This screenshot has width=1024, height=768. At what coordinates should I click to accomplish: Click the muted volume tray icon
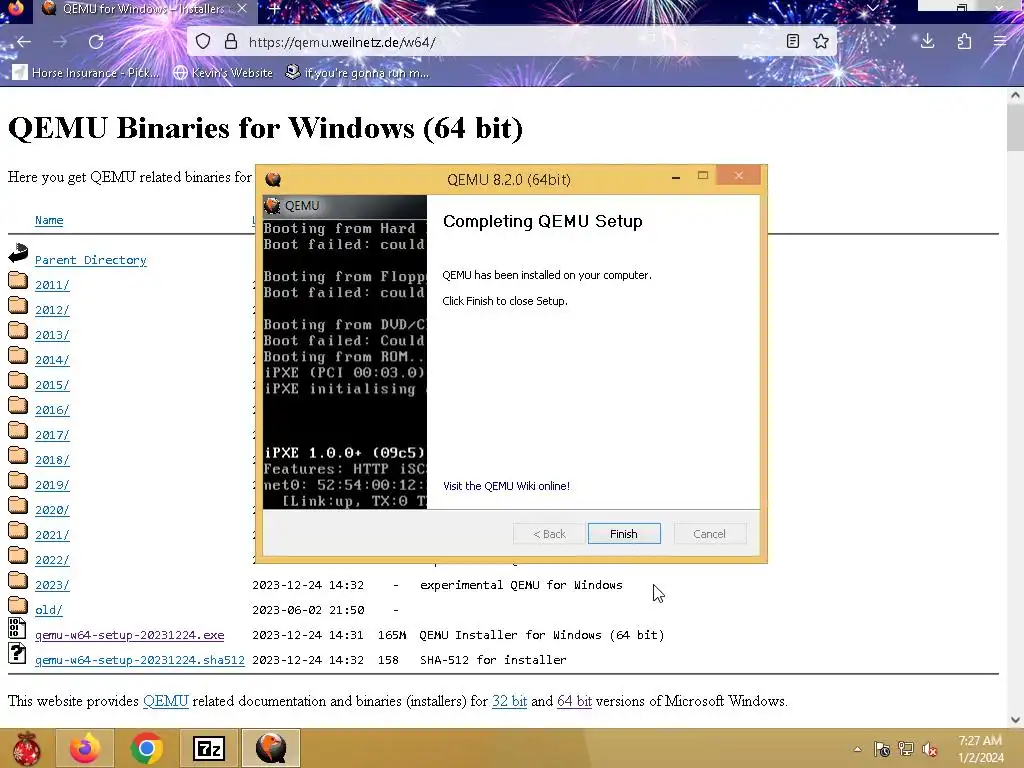929,749
